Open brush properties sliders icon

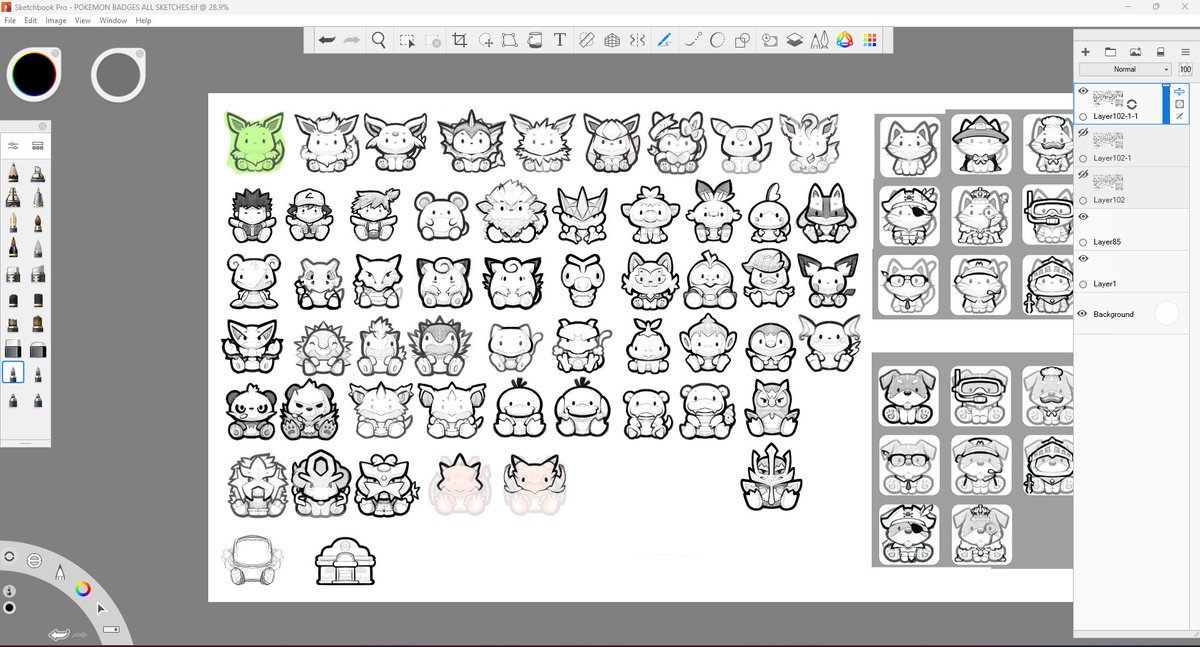[13, 146]
